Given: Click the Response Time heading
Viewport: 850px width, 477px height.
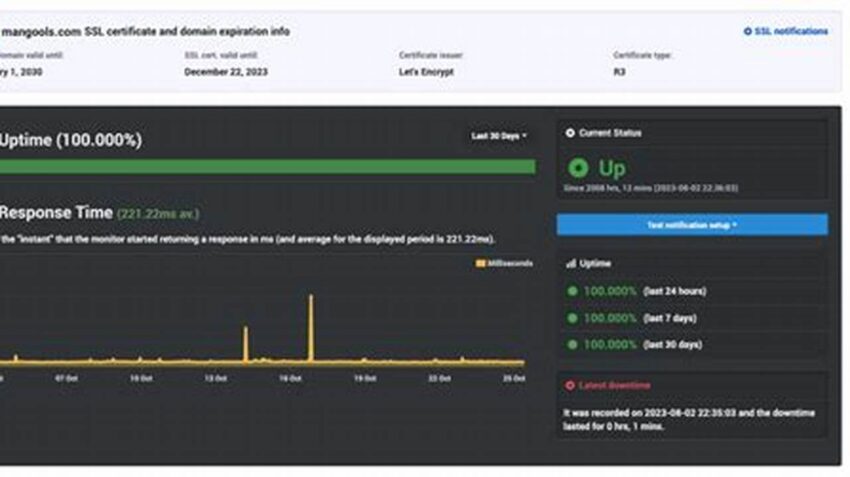Looking at the screenshot, I should click(x=56, y=212).
